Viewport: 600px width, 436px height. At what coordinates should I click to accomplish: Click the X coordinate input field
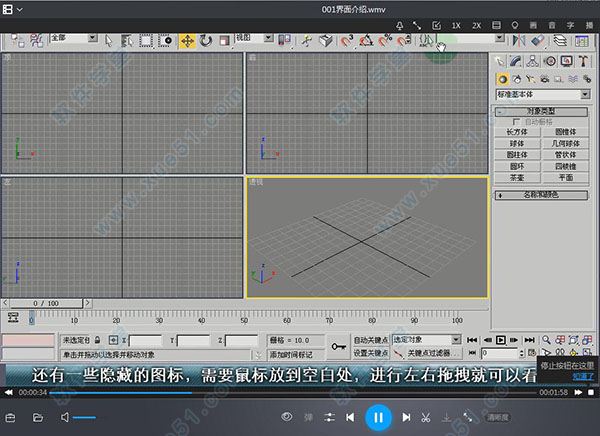pyautogui.click(x=146, y=340)
